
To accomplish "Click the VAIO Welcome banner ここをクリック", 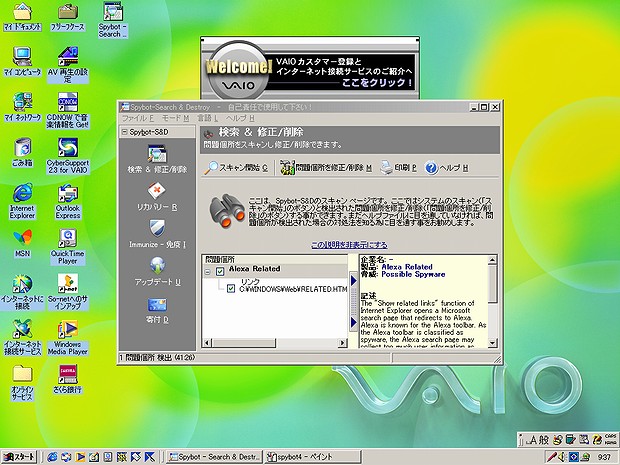I will click(x=377, y=83).
